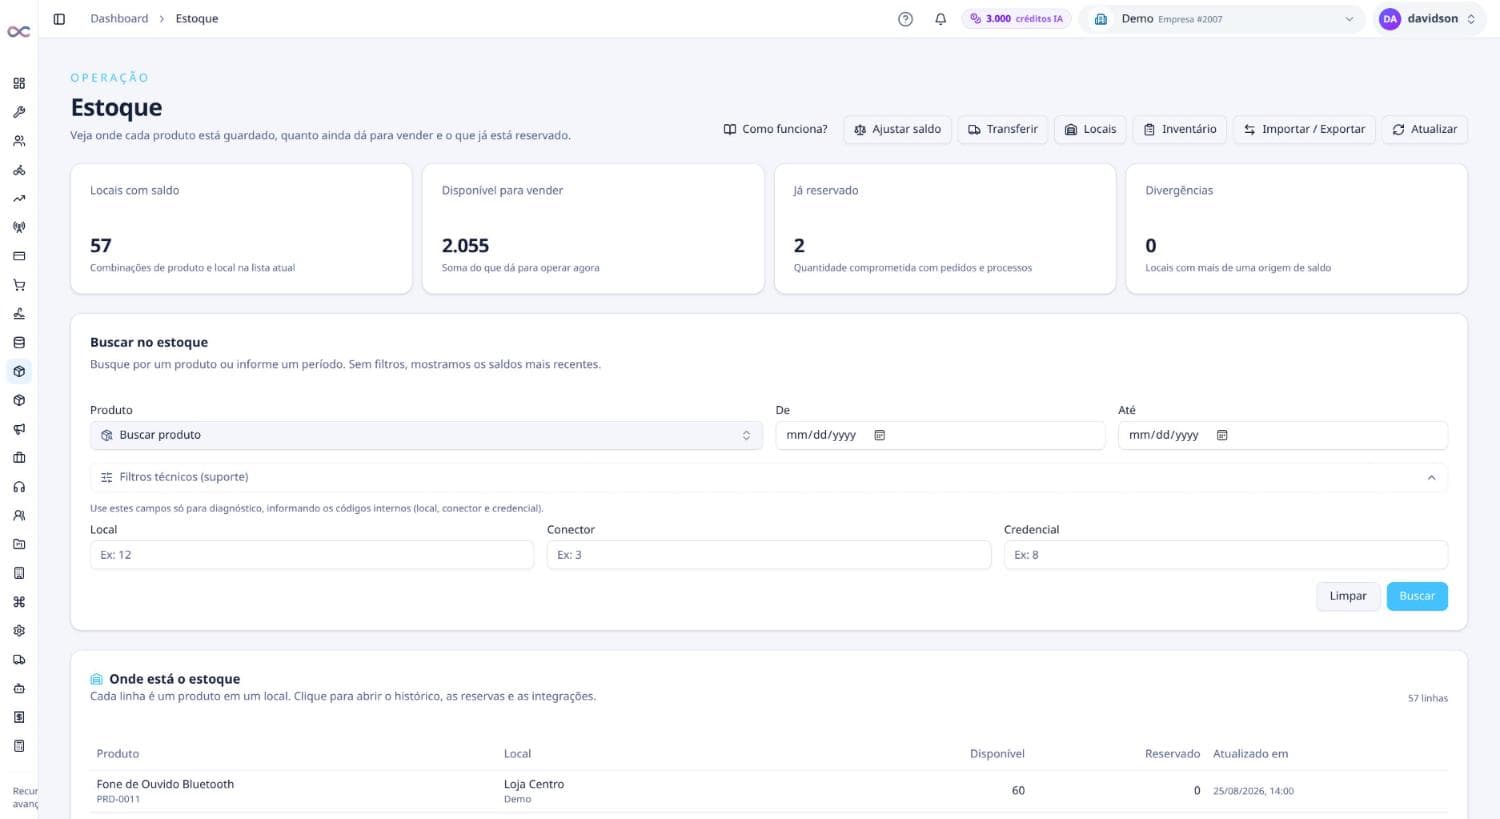Viewport: 1500px width, 819px height.
Task: Open the briefcase icon in sidebar
Action: (19, 458)
